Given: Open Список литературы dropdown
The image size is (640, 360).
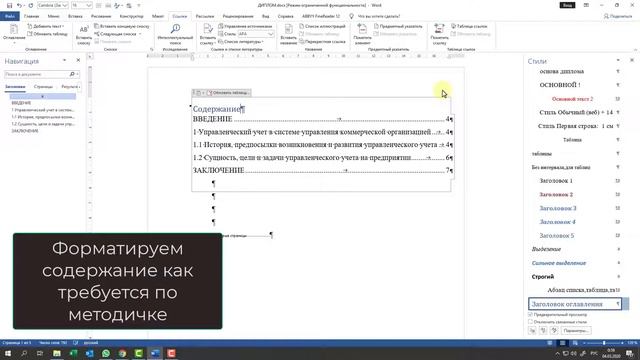Looking at the screenshot, I should click(241, 42).
